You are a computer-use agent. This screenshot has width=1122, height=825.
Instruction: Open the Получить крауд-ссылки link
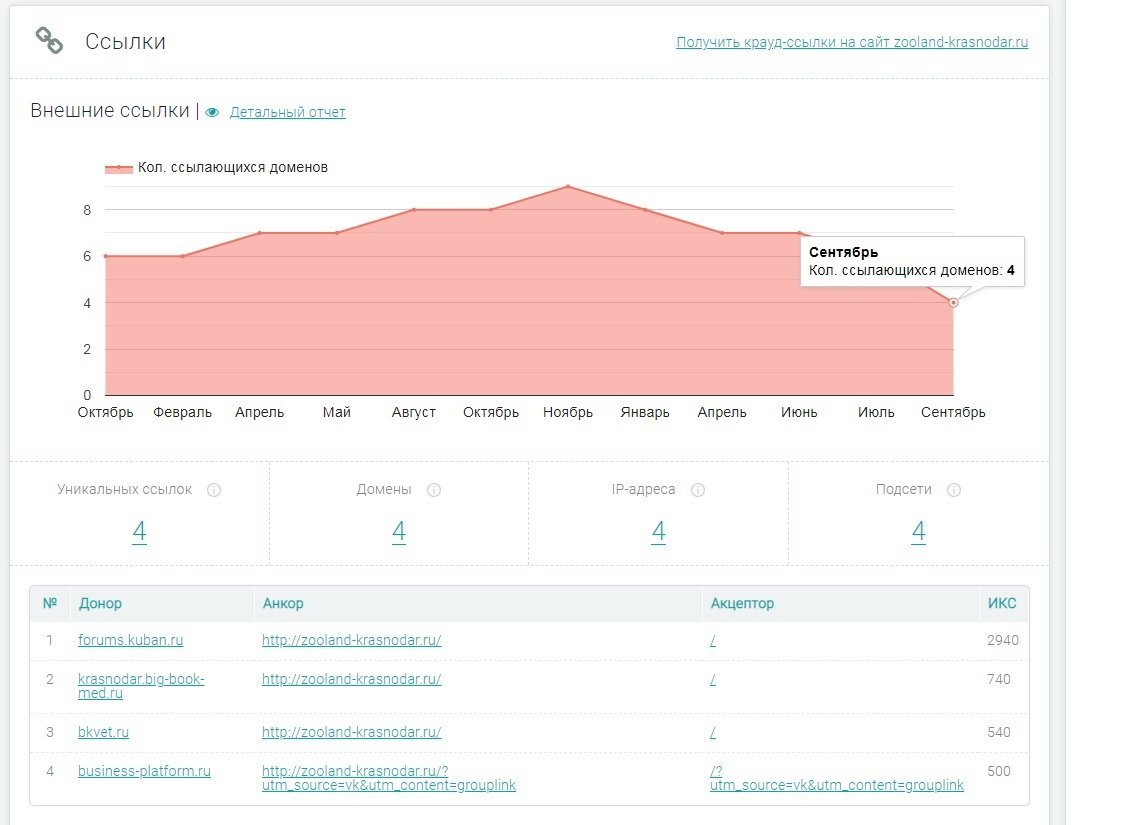pyautogui.click(x=852, y=43)
